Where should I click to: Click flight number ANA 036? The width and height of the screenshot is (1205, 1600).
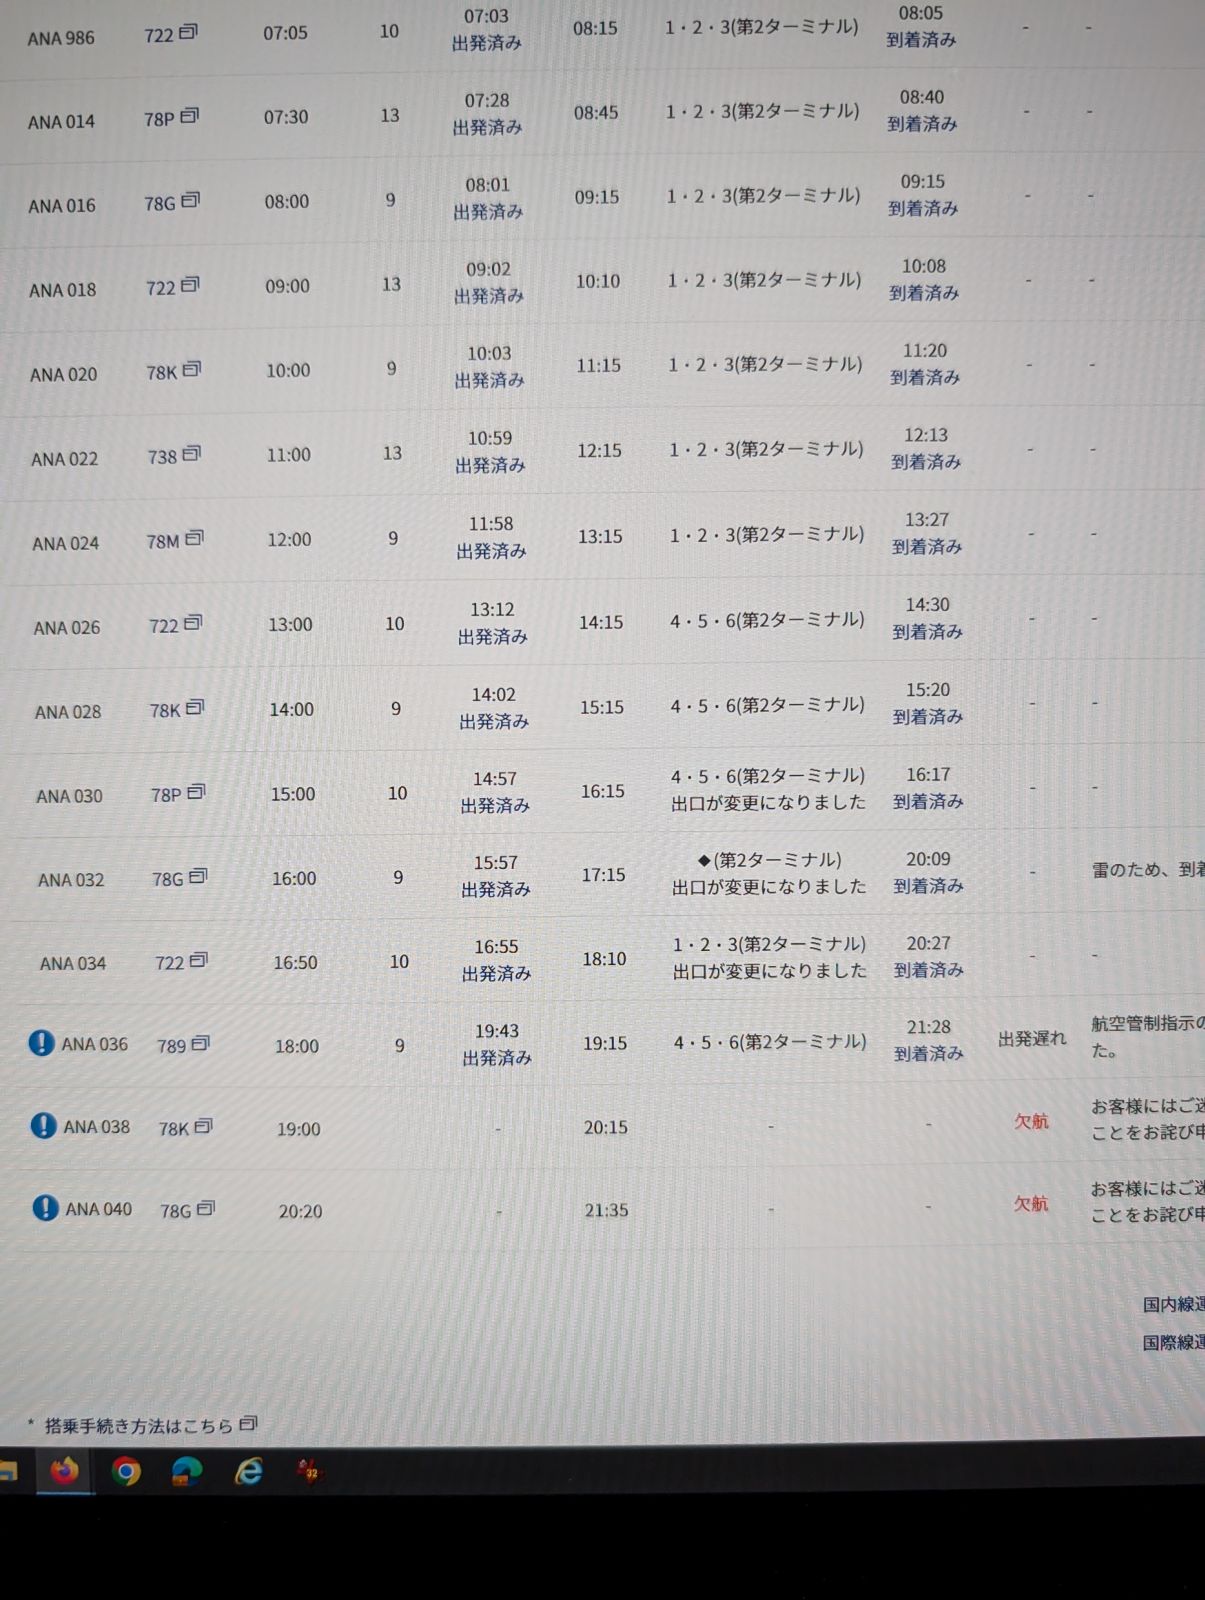click(95, 1044)
